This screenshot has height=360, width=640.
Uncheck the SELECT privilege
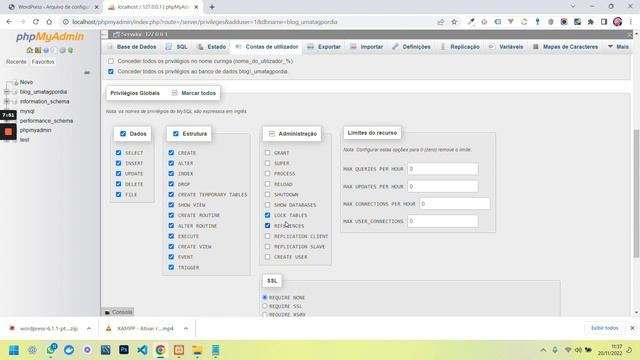pyautogui.click(x=118, y=153)
